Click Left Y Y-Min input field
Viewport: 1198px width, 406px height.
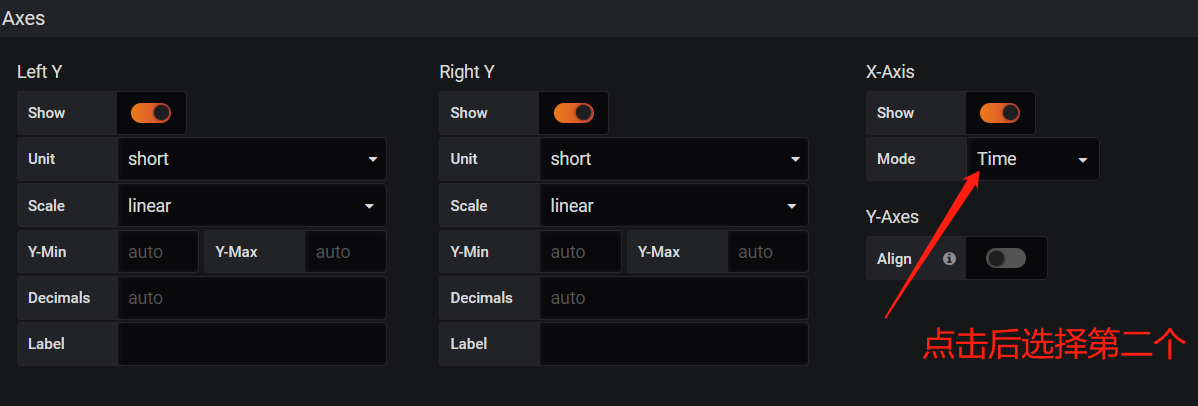158,252
